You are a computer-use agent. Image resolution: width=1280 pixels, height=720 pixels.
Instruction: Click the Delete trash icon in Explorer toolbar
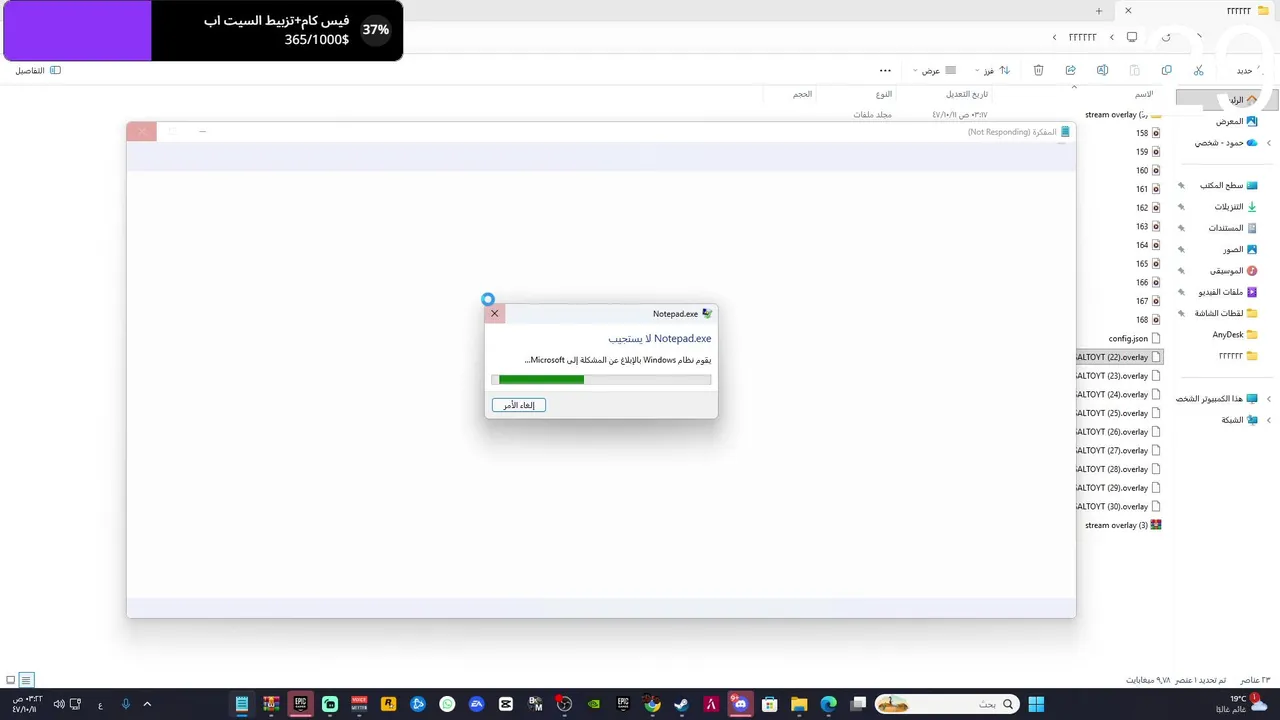coord(1038,70)
